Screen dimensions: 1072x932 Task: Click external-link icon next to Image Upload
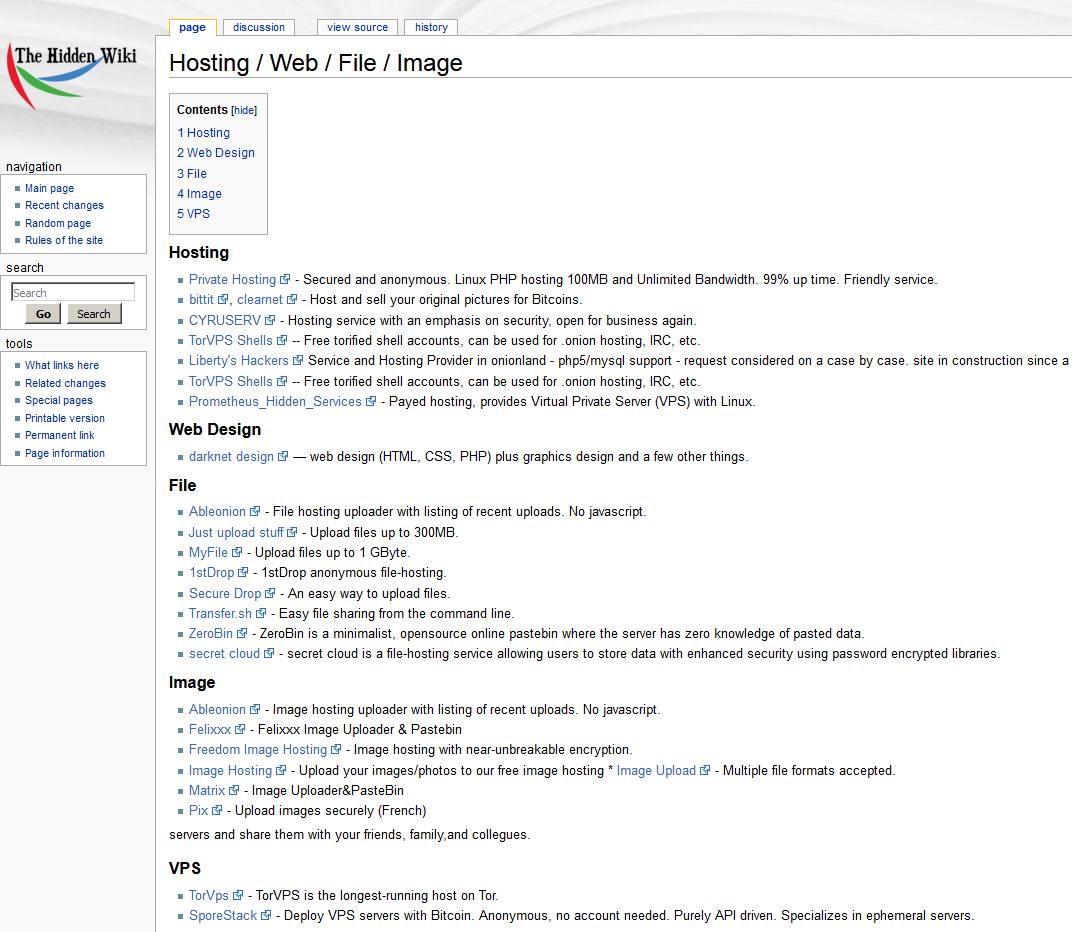click(x=705, y=770)
